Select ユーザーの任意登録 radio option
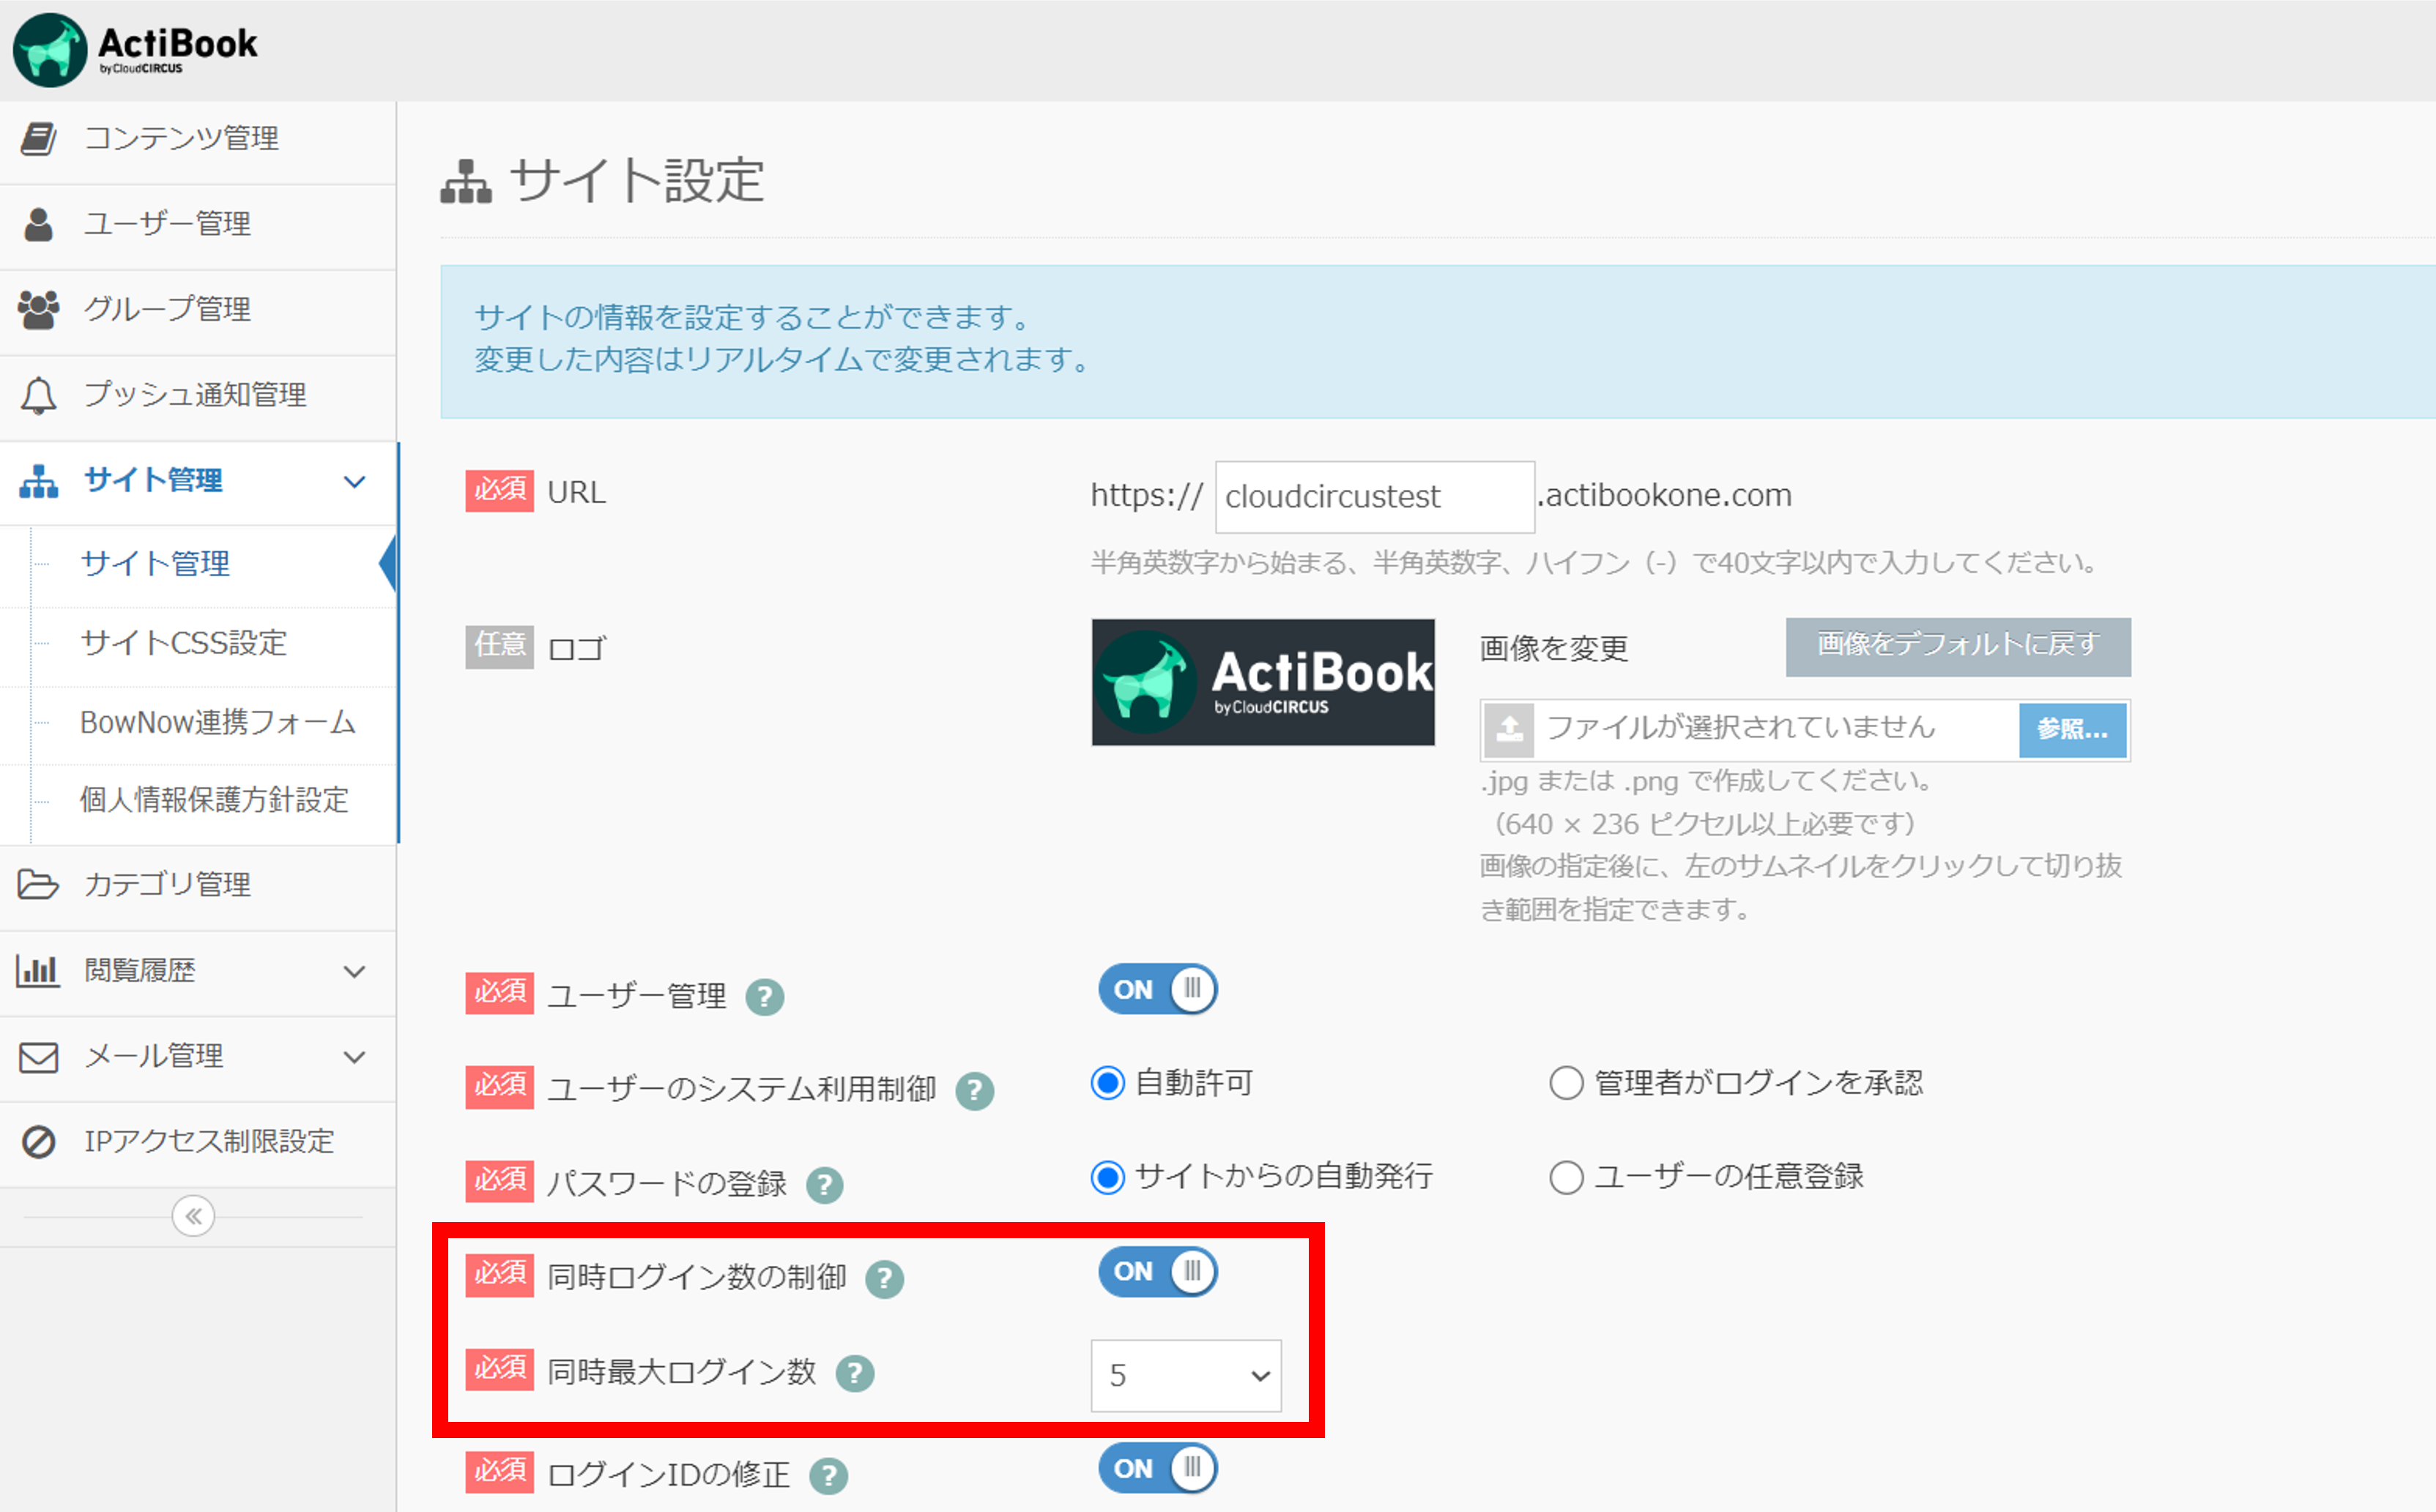This screenshot has height=1512, width=2436. (1566, 1177)
